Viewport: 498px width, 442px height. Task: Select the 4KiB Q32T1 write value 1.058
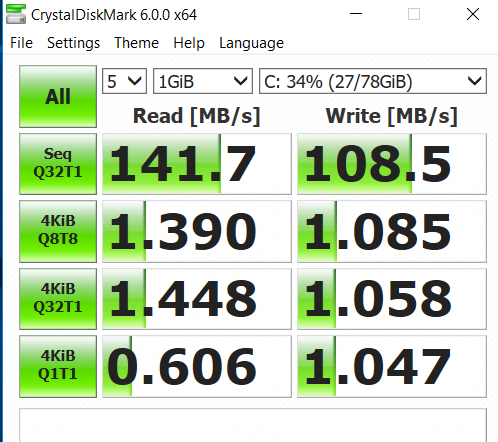[392, 299]
